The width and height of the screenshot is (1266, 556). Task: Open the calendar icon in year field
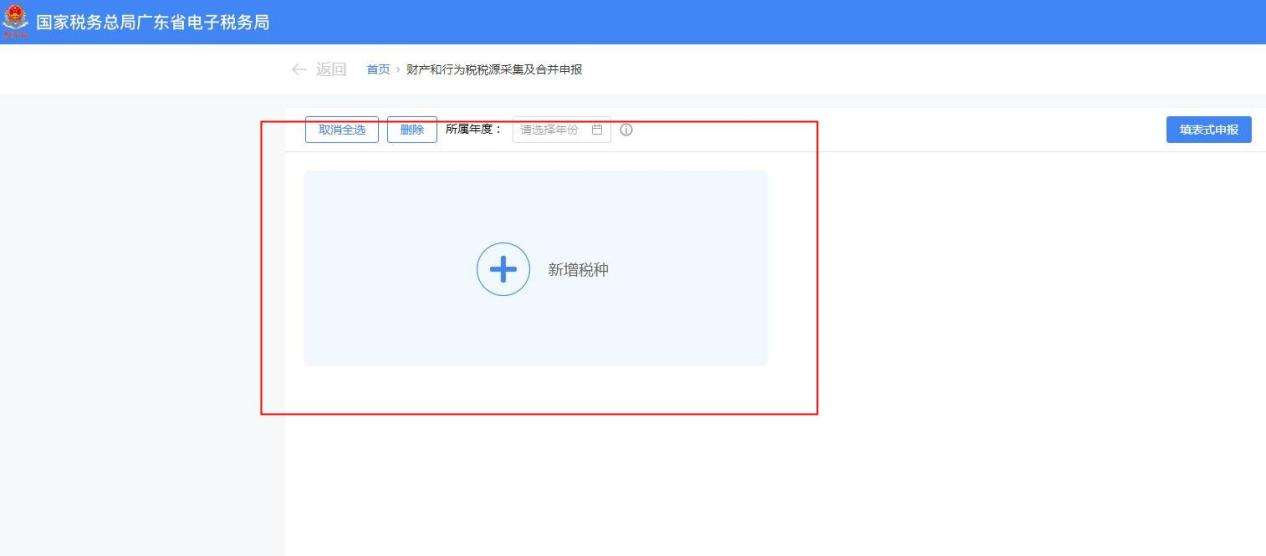pyautogui.click(x=597, y=130)
